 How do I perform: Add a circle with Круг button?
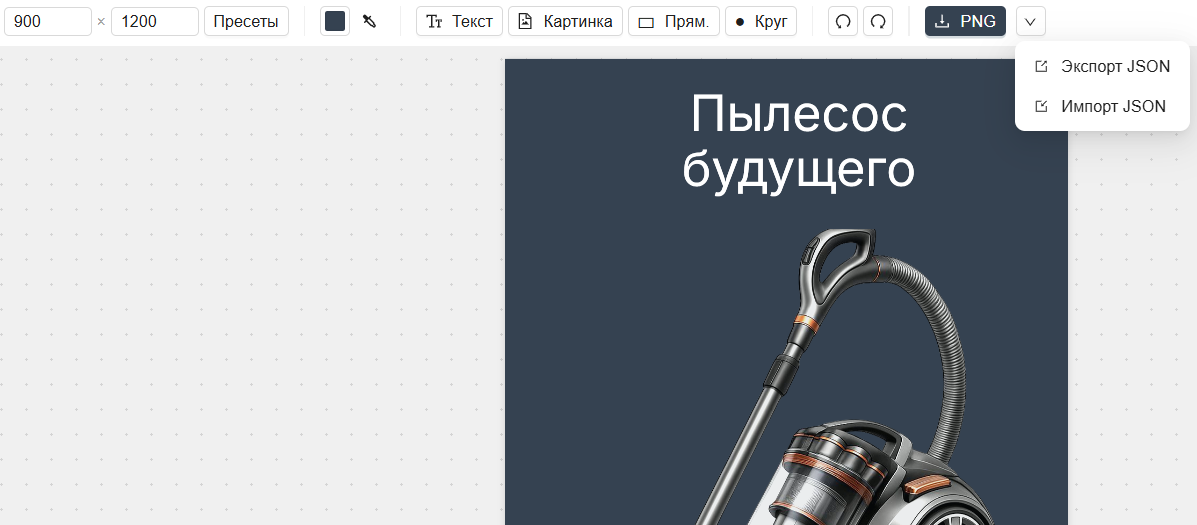tap(761, 21)
